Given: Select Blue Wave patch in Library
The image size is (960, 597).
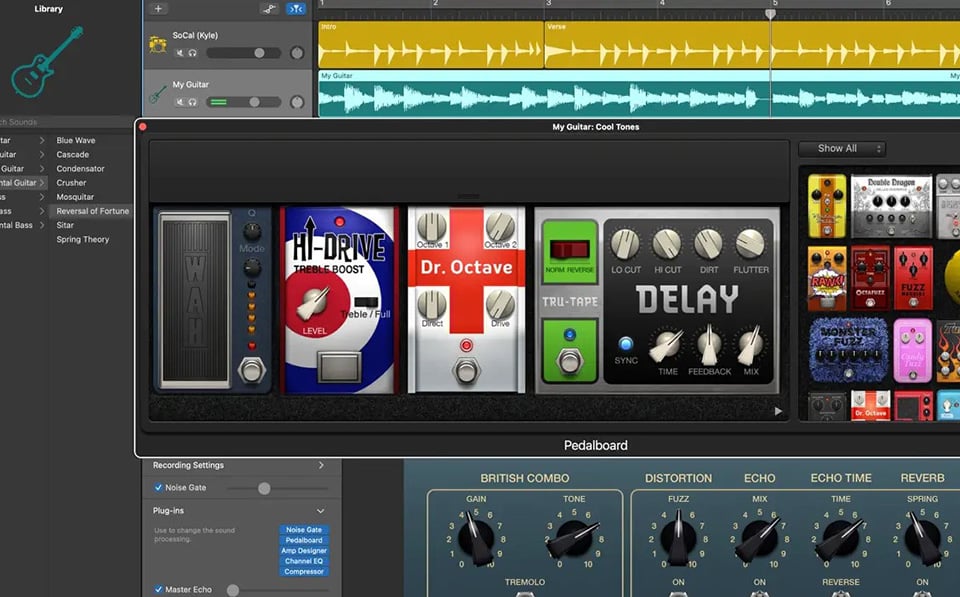Looking at the screenshot, I should click(x=76, y=140).
